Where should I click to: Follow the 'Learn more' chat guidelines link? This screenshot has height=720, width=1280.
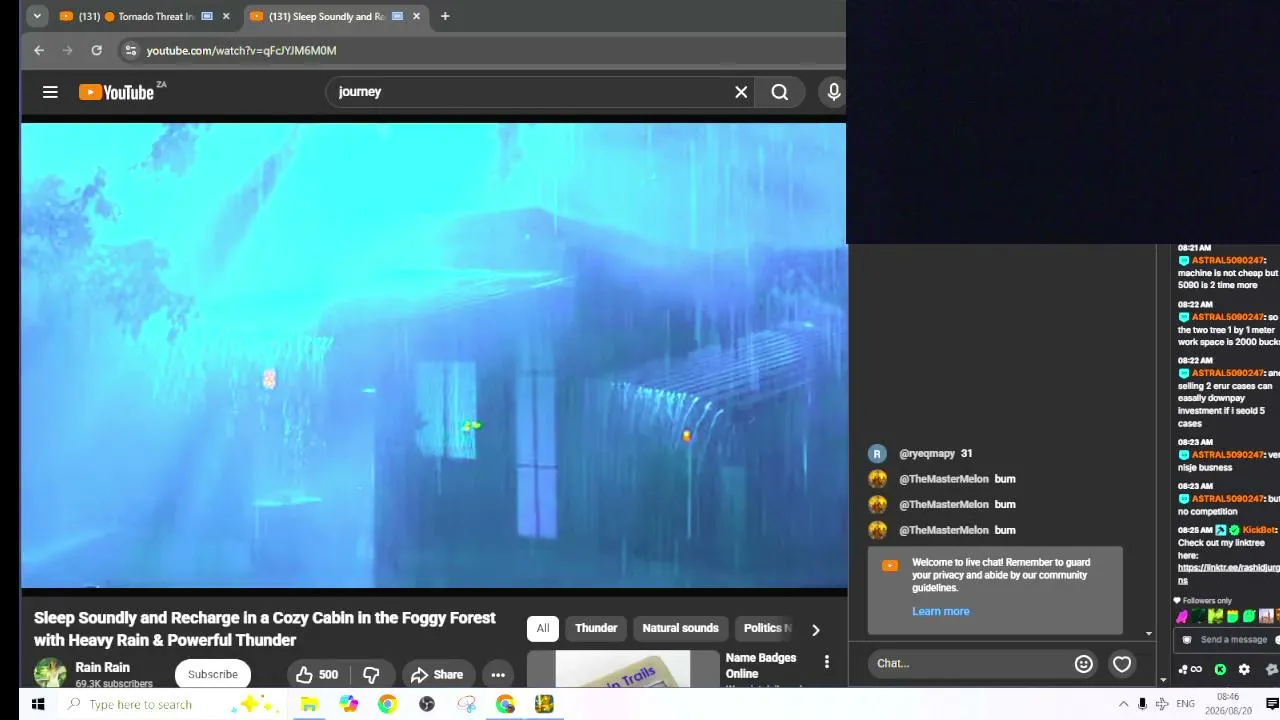coord(940,611)
